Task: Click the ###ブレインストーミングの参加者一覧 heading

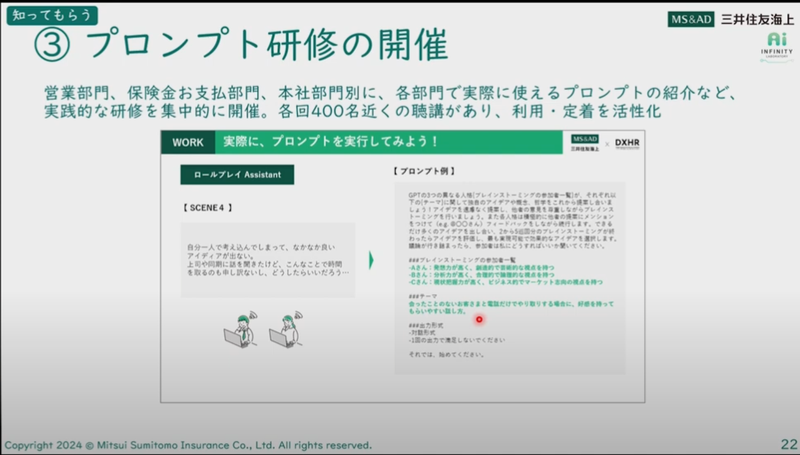Action: pyautogui.click(x=462, y=260)
